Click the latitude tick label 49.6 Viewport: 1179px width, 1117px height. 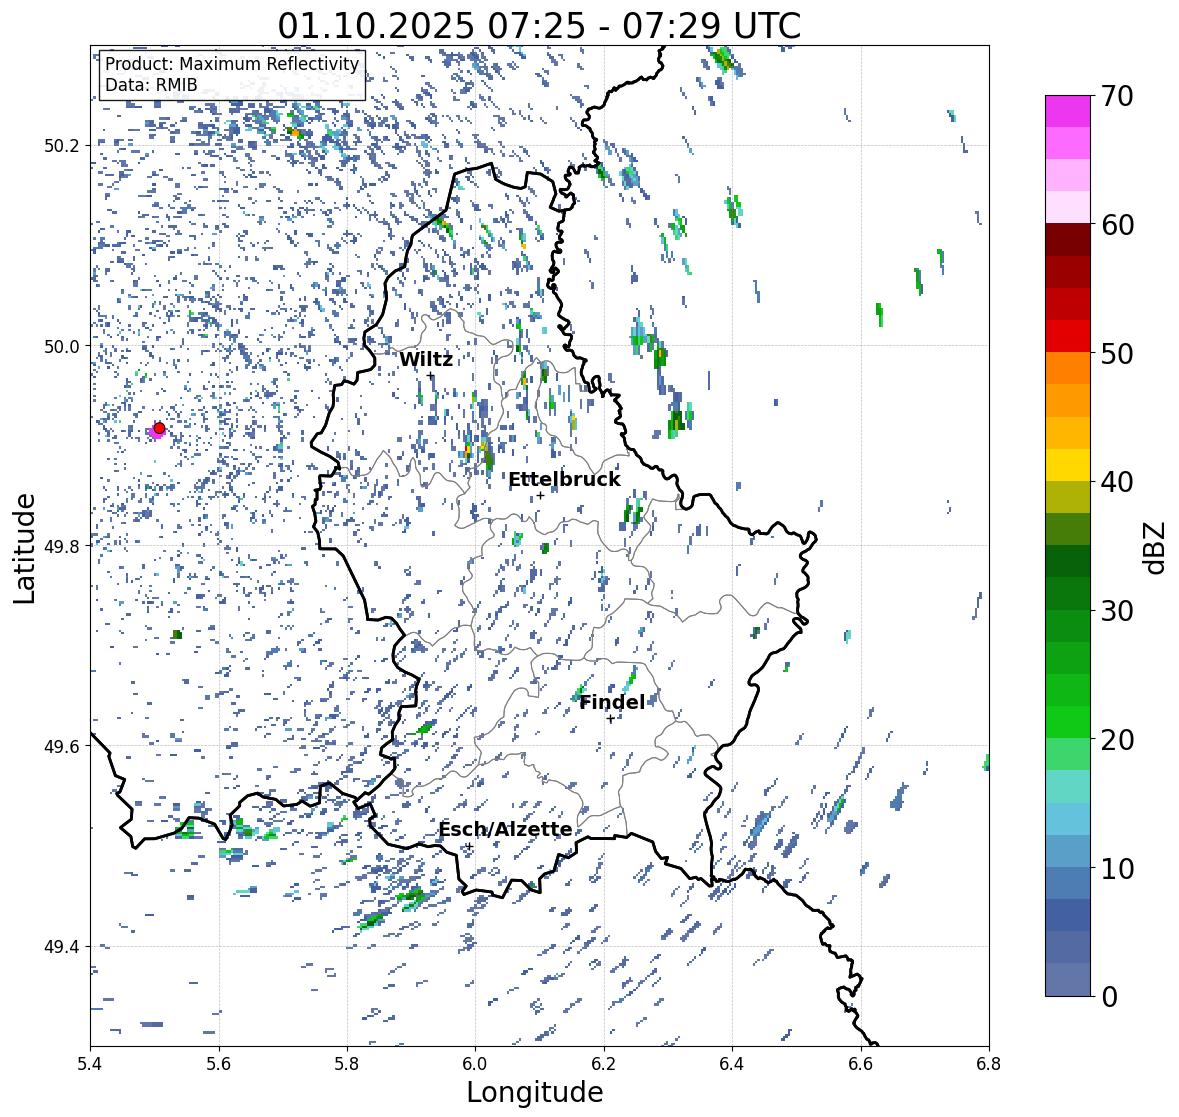62,746
